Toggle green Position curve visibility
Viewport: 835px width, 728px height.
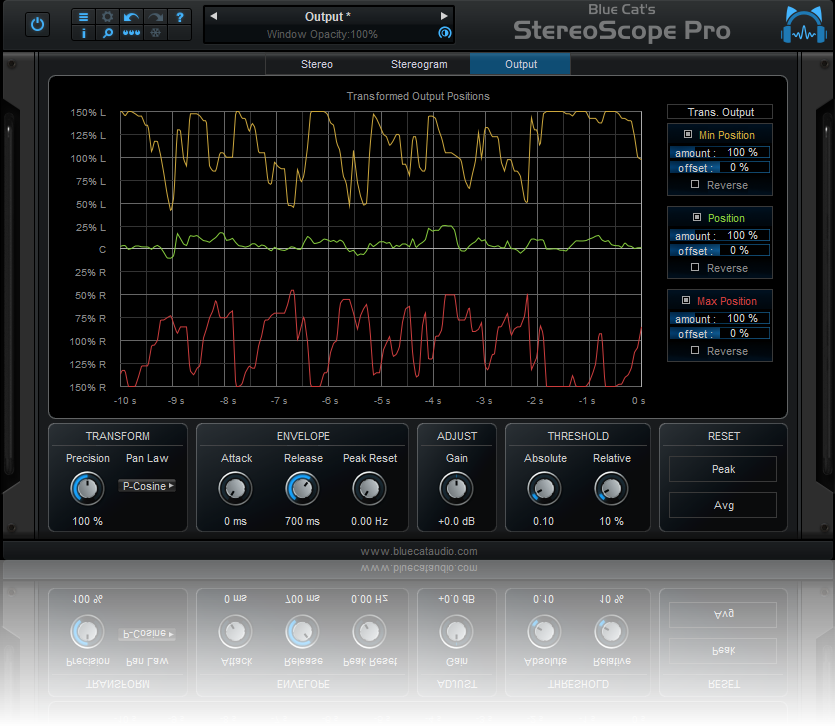tap(697, 217)
